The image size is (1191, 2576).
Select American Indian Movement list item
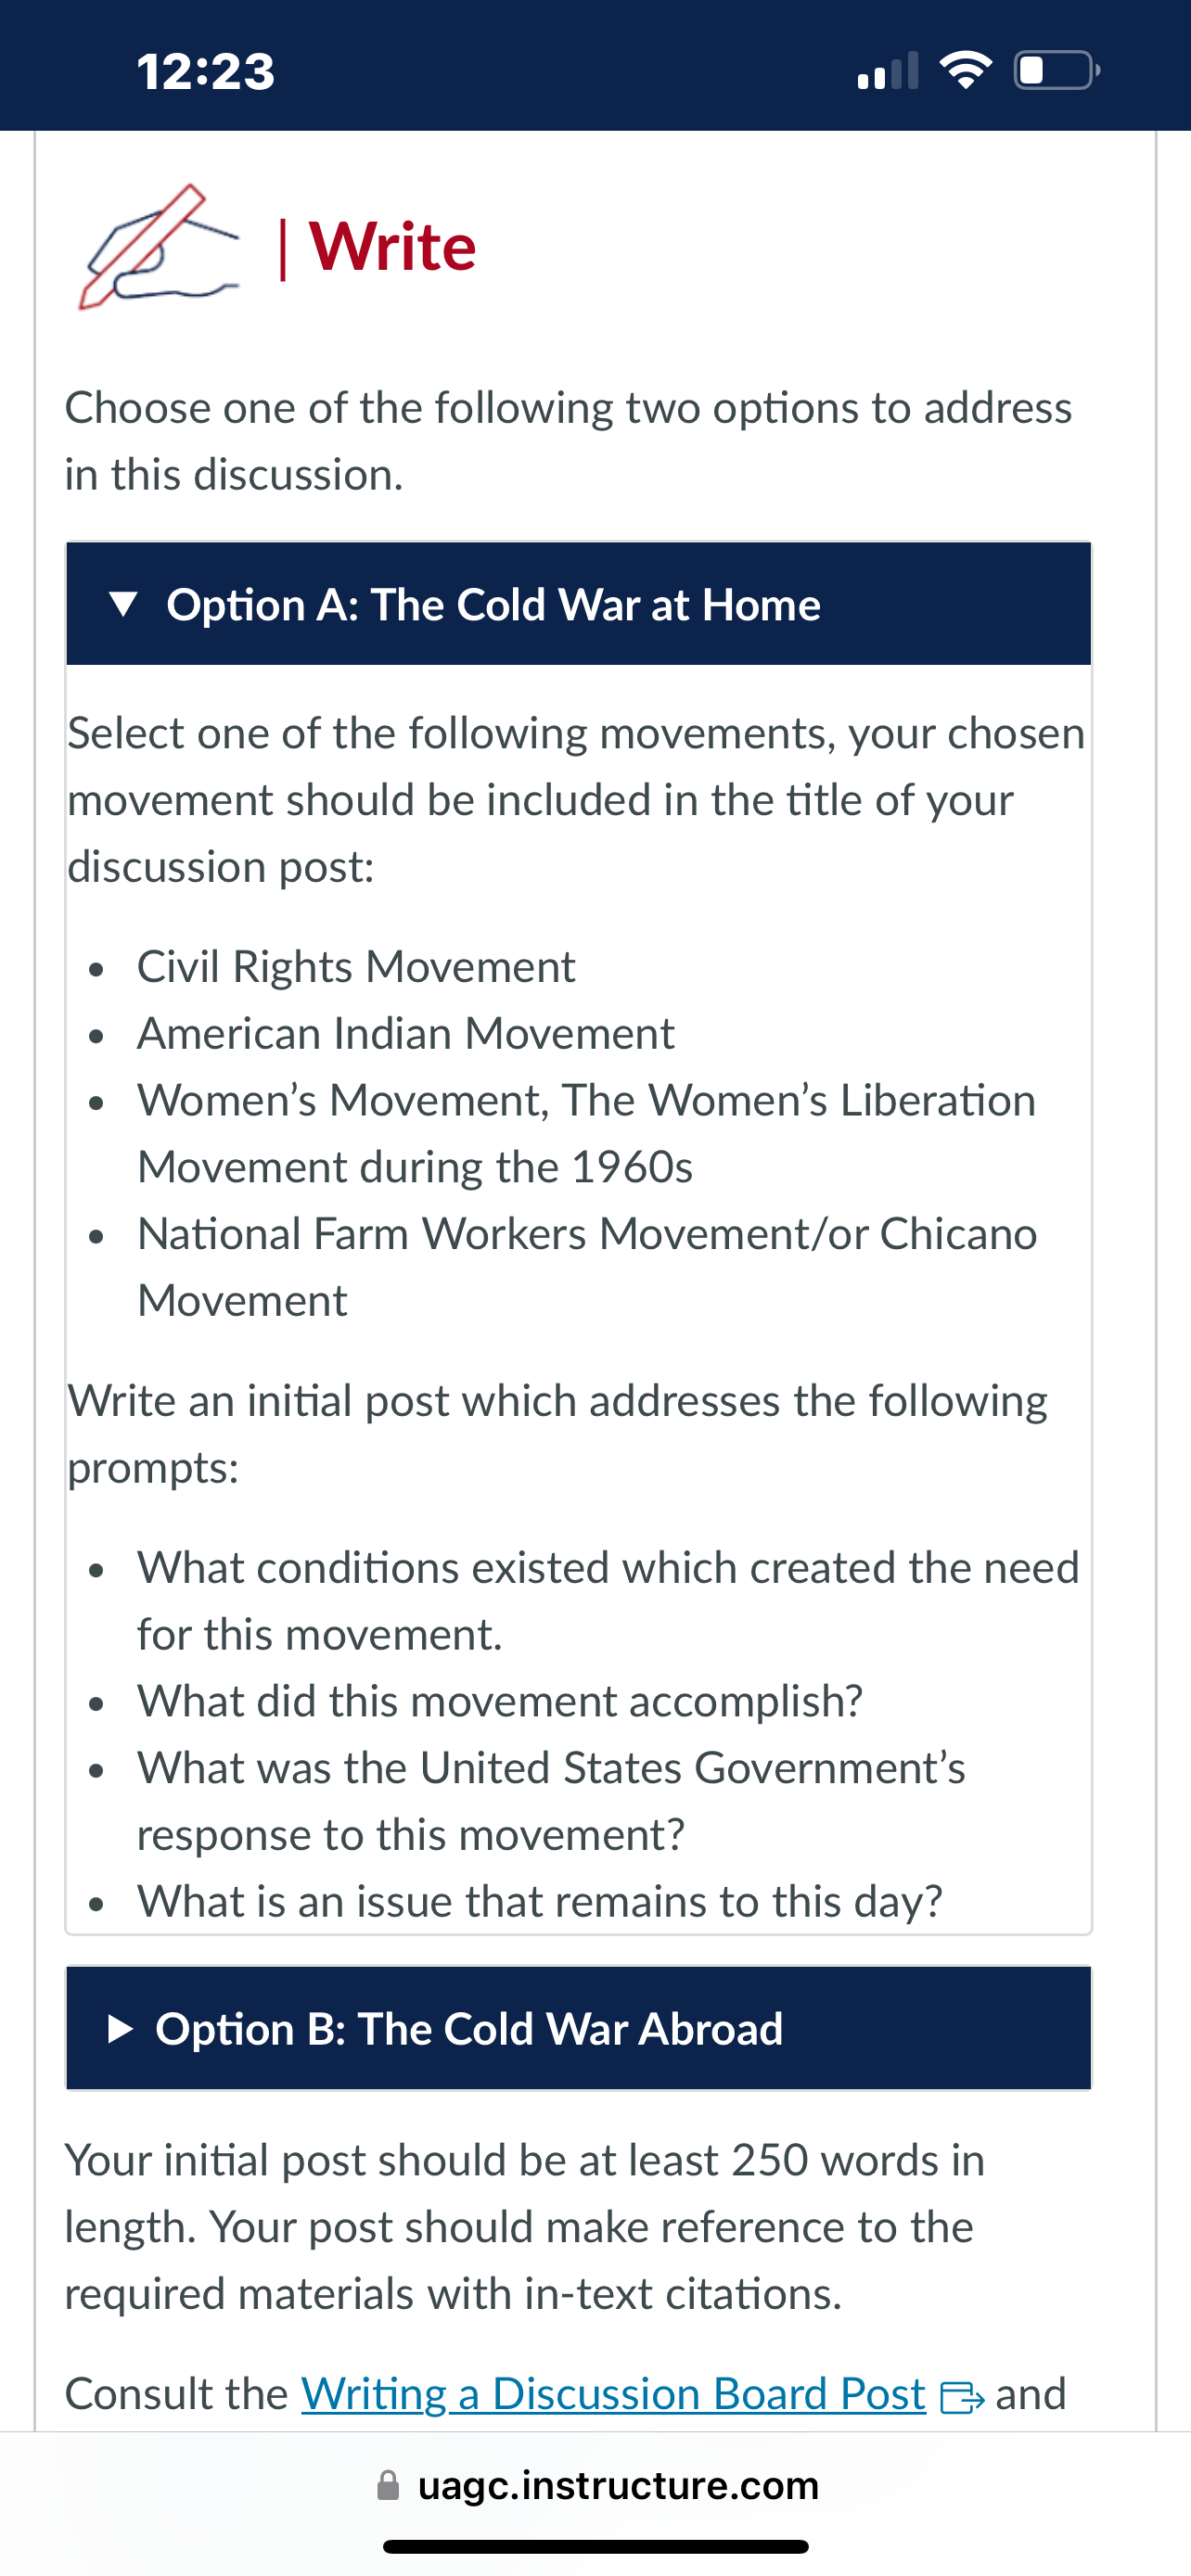click(x=406, y=1034)
